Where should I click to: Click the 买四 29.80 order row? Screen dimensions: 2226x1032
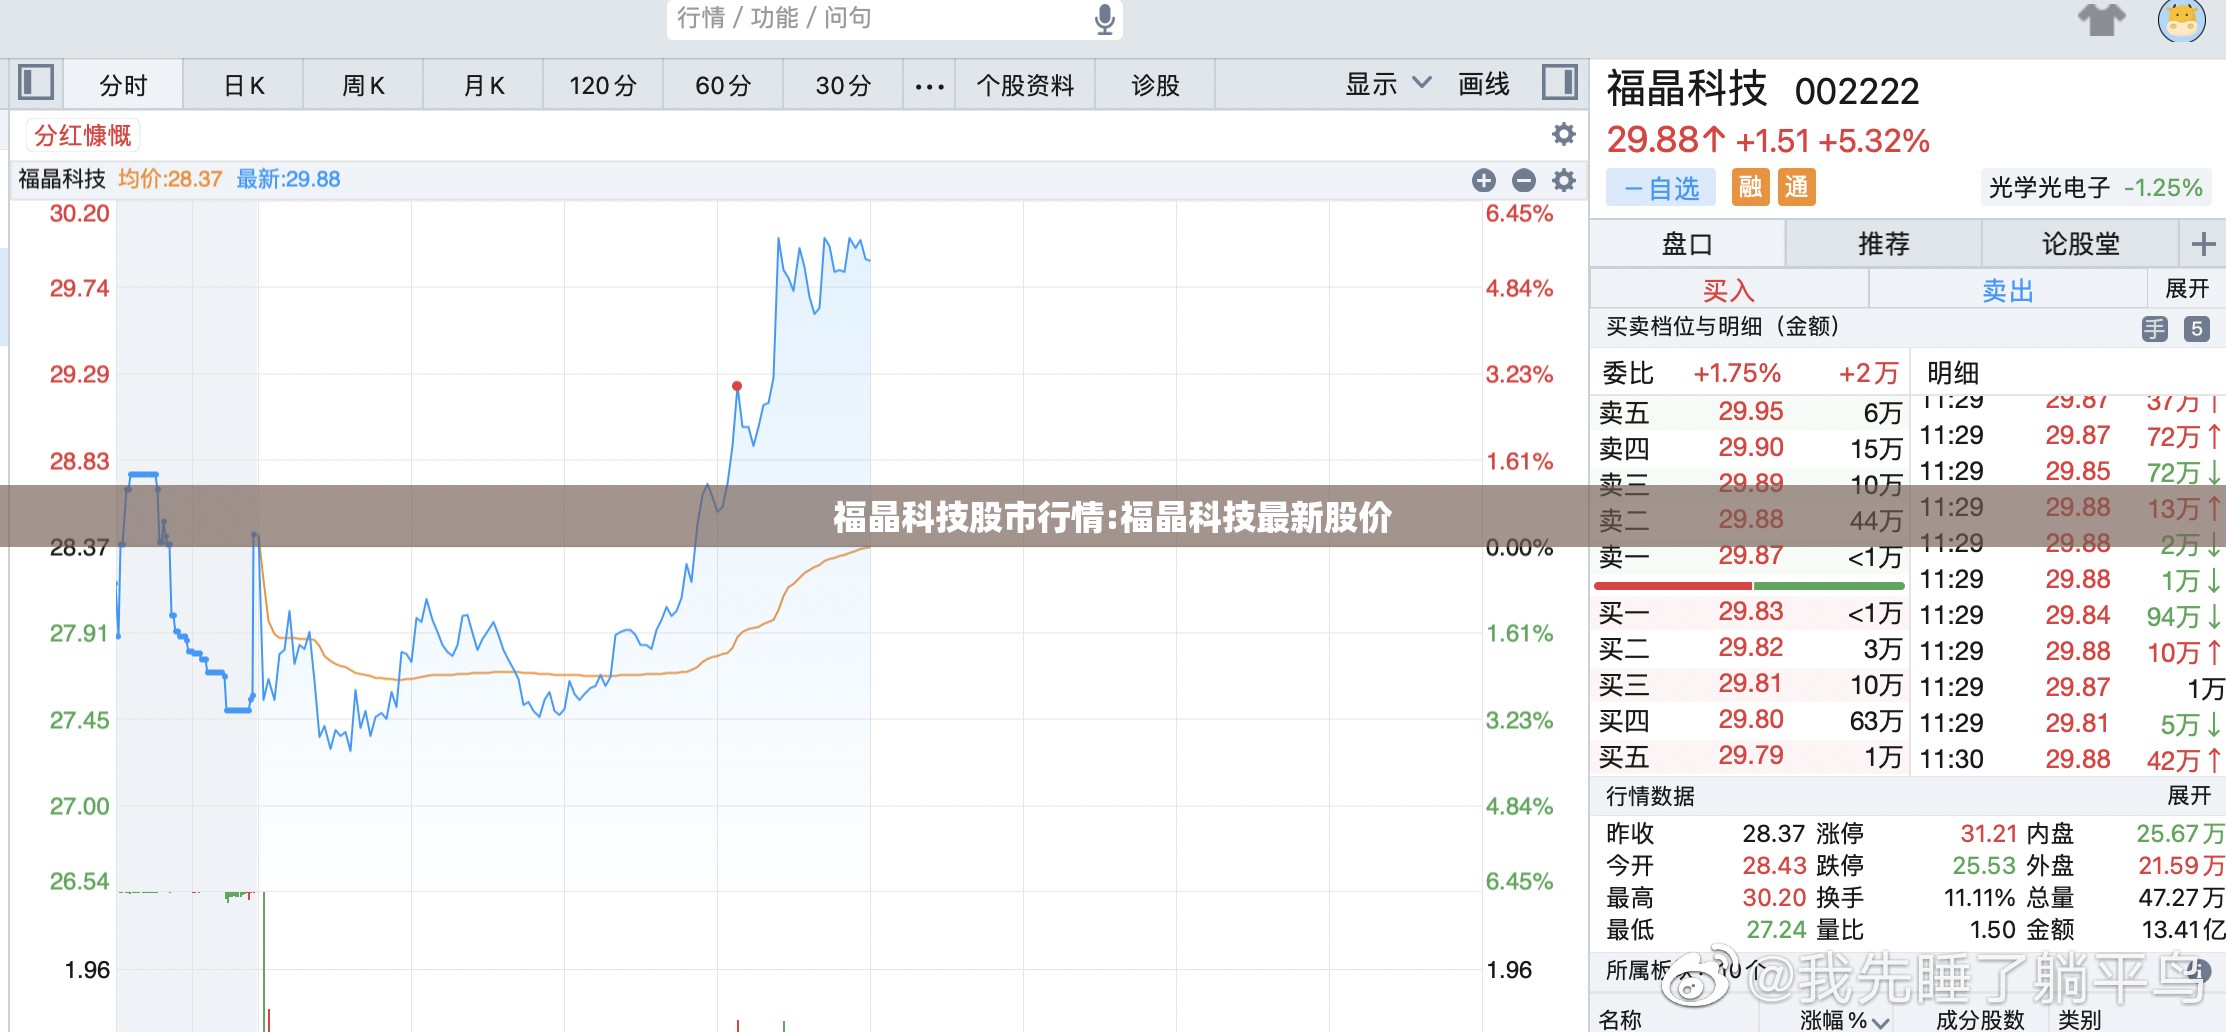point(1749,720)
